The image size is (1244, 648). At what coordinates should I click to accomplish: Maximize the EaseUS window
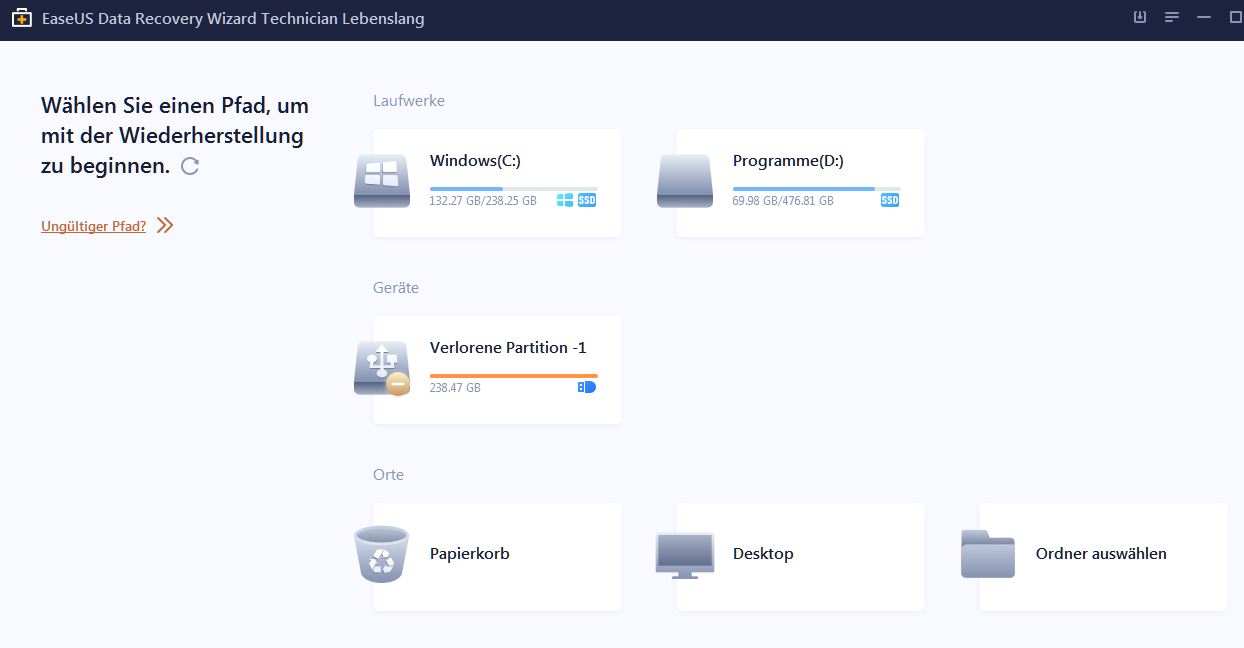tap(1235, 18)
